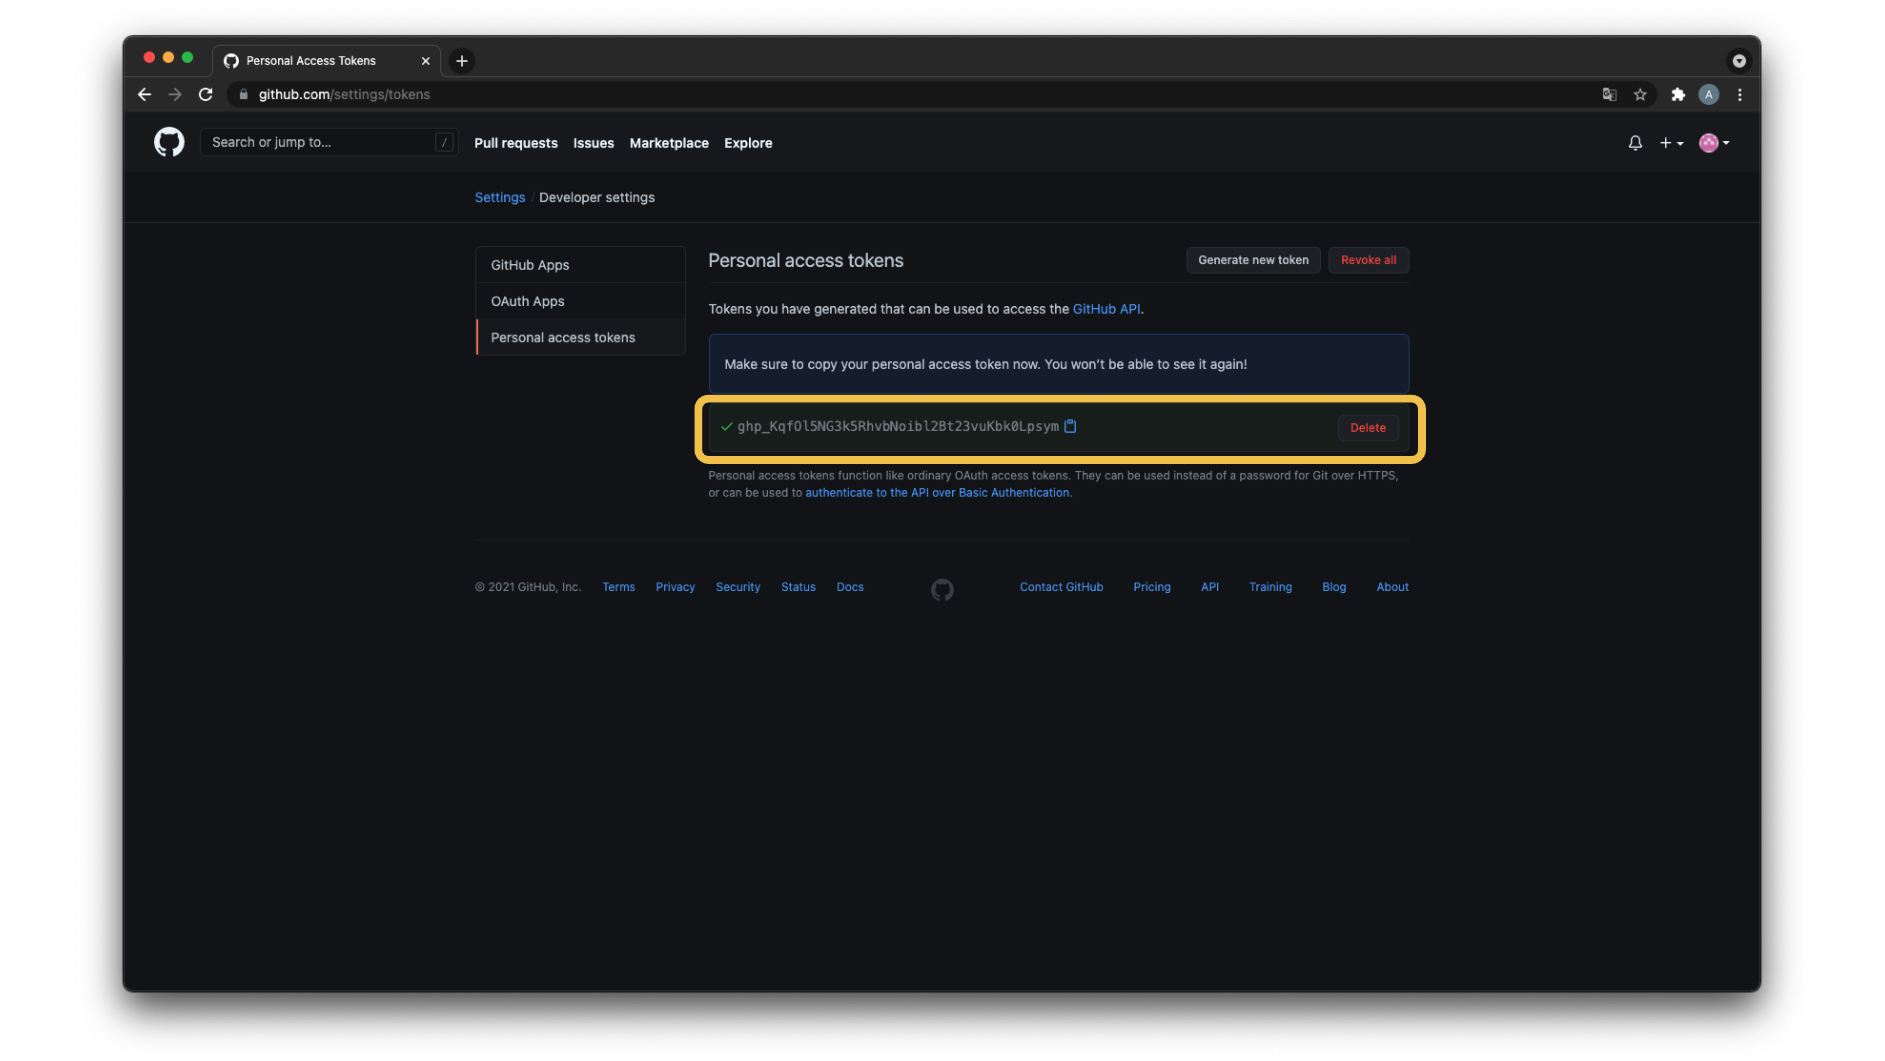
Task: Open the notifications bell
Action: coord(1635,143)
